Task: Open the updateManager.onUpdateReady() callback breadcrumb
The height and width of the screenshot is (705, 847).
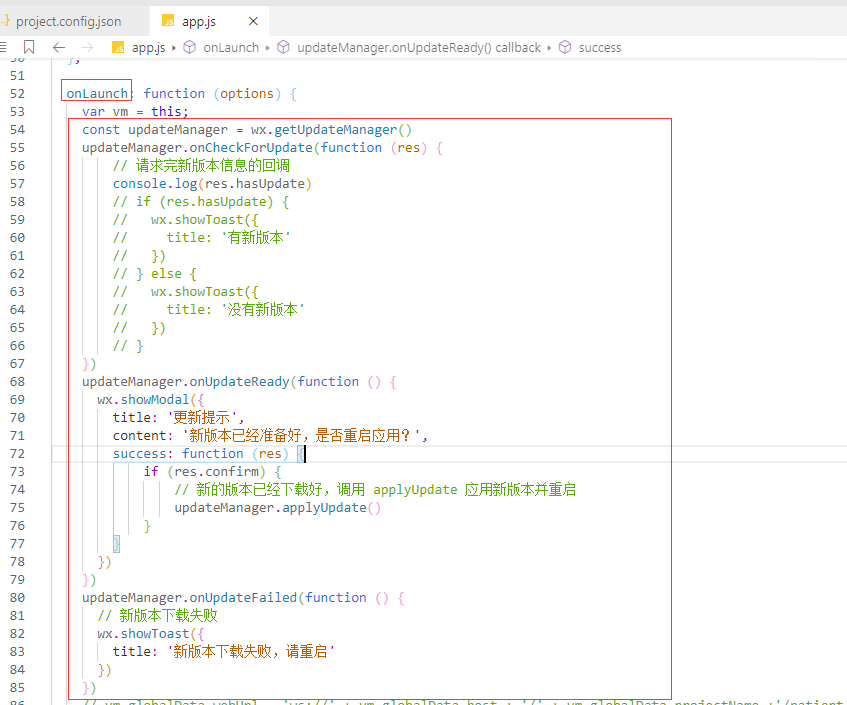Action: point(419,48)
